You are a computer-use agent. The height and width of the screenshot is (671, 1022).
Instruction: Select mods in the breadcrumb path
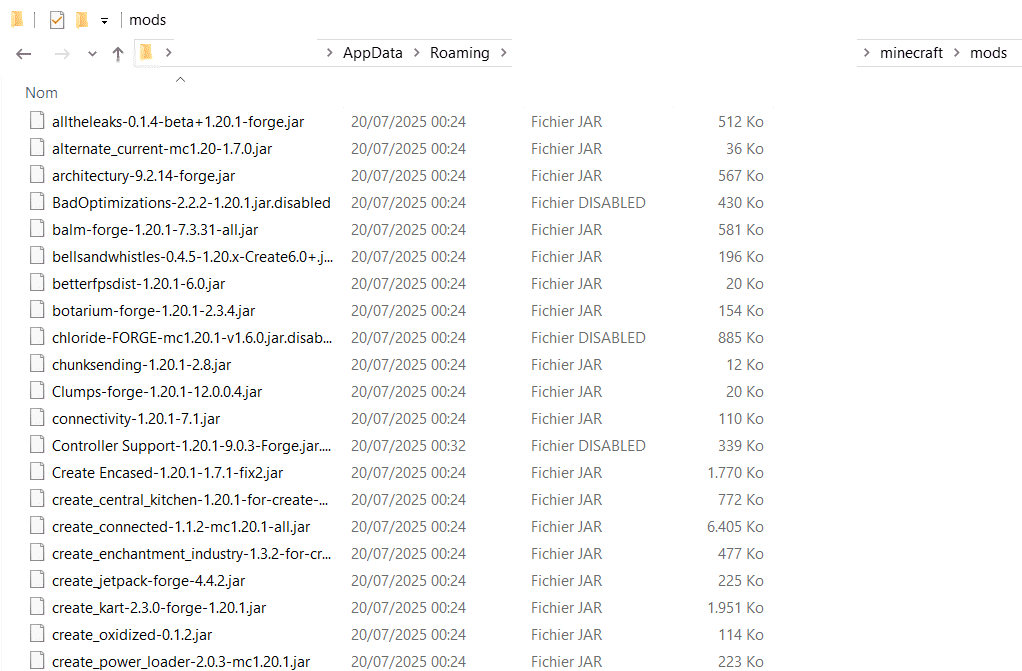tap(988, 53)
